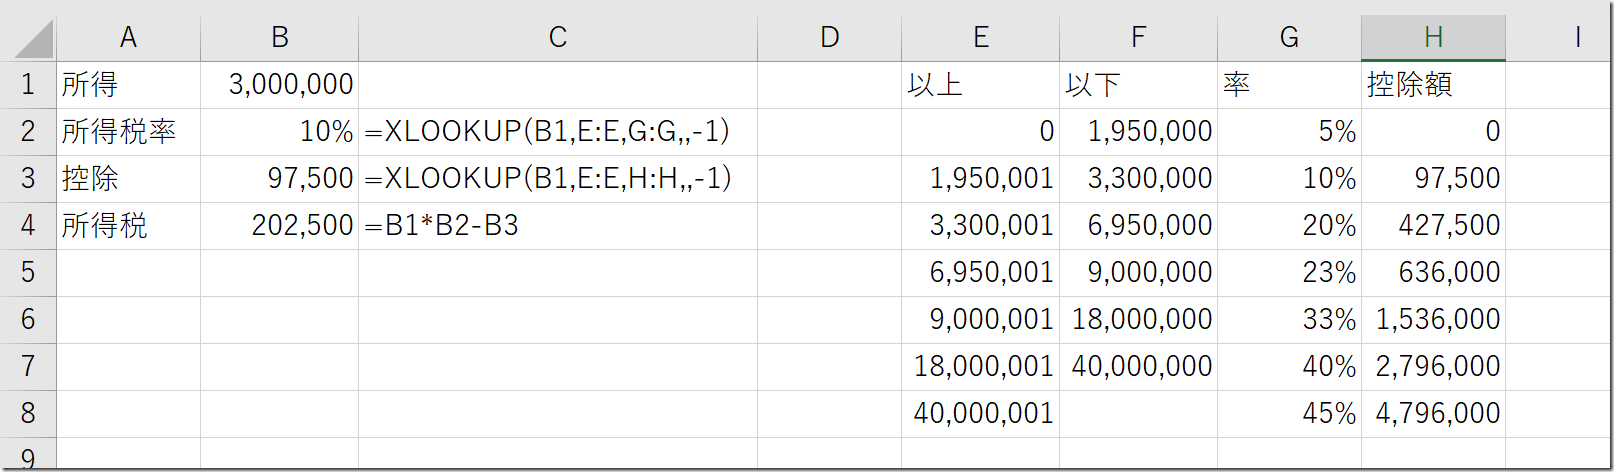Click cell with 18,000,001
Image resolution: width=1614 pixels, height=472 pixels.
pyautogui.click(x=980, y=367)
